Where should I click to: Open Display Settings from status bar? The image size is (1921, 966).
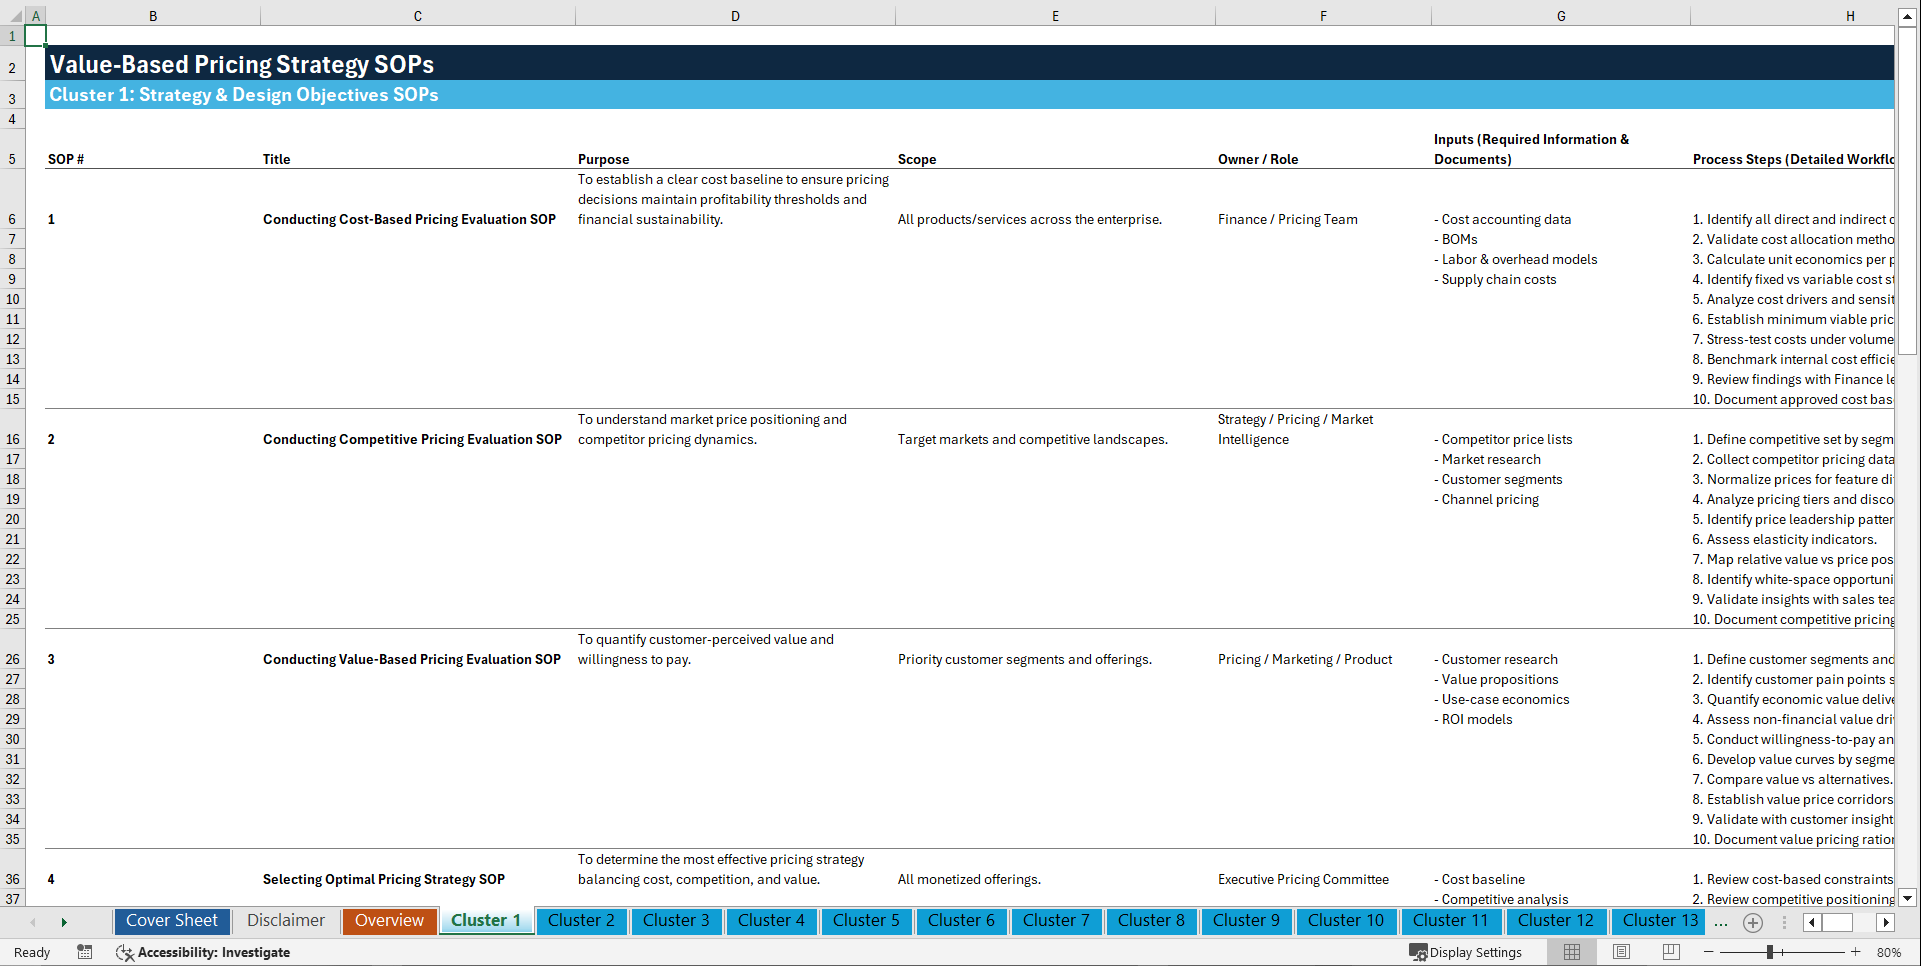1467,952
